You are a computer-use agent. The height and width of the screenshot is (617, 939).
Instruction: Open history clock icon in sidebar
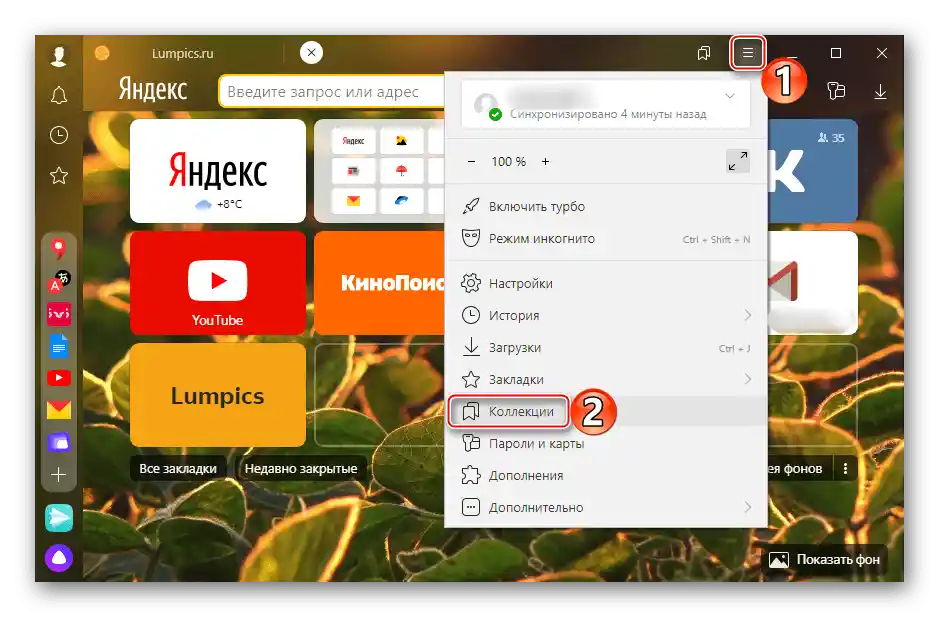[59, 135]
